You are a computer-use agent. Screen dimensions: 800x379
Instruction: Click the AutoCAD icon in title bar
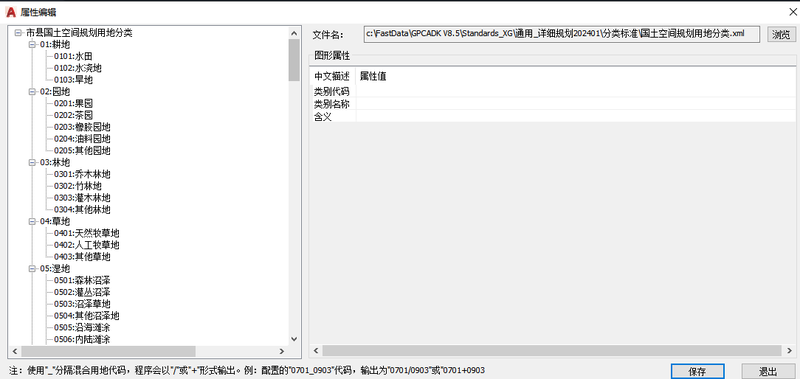(11, 12)
